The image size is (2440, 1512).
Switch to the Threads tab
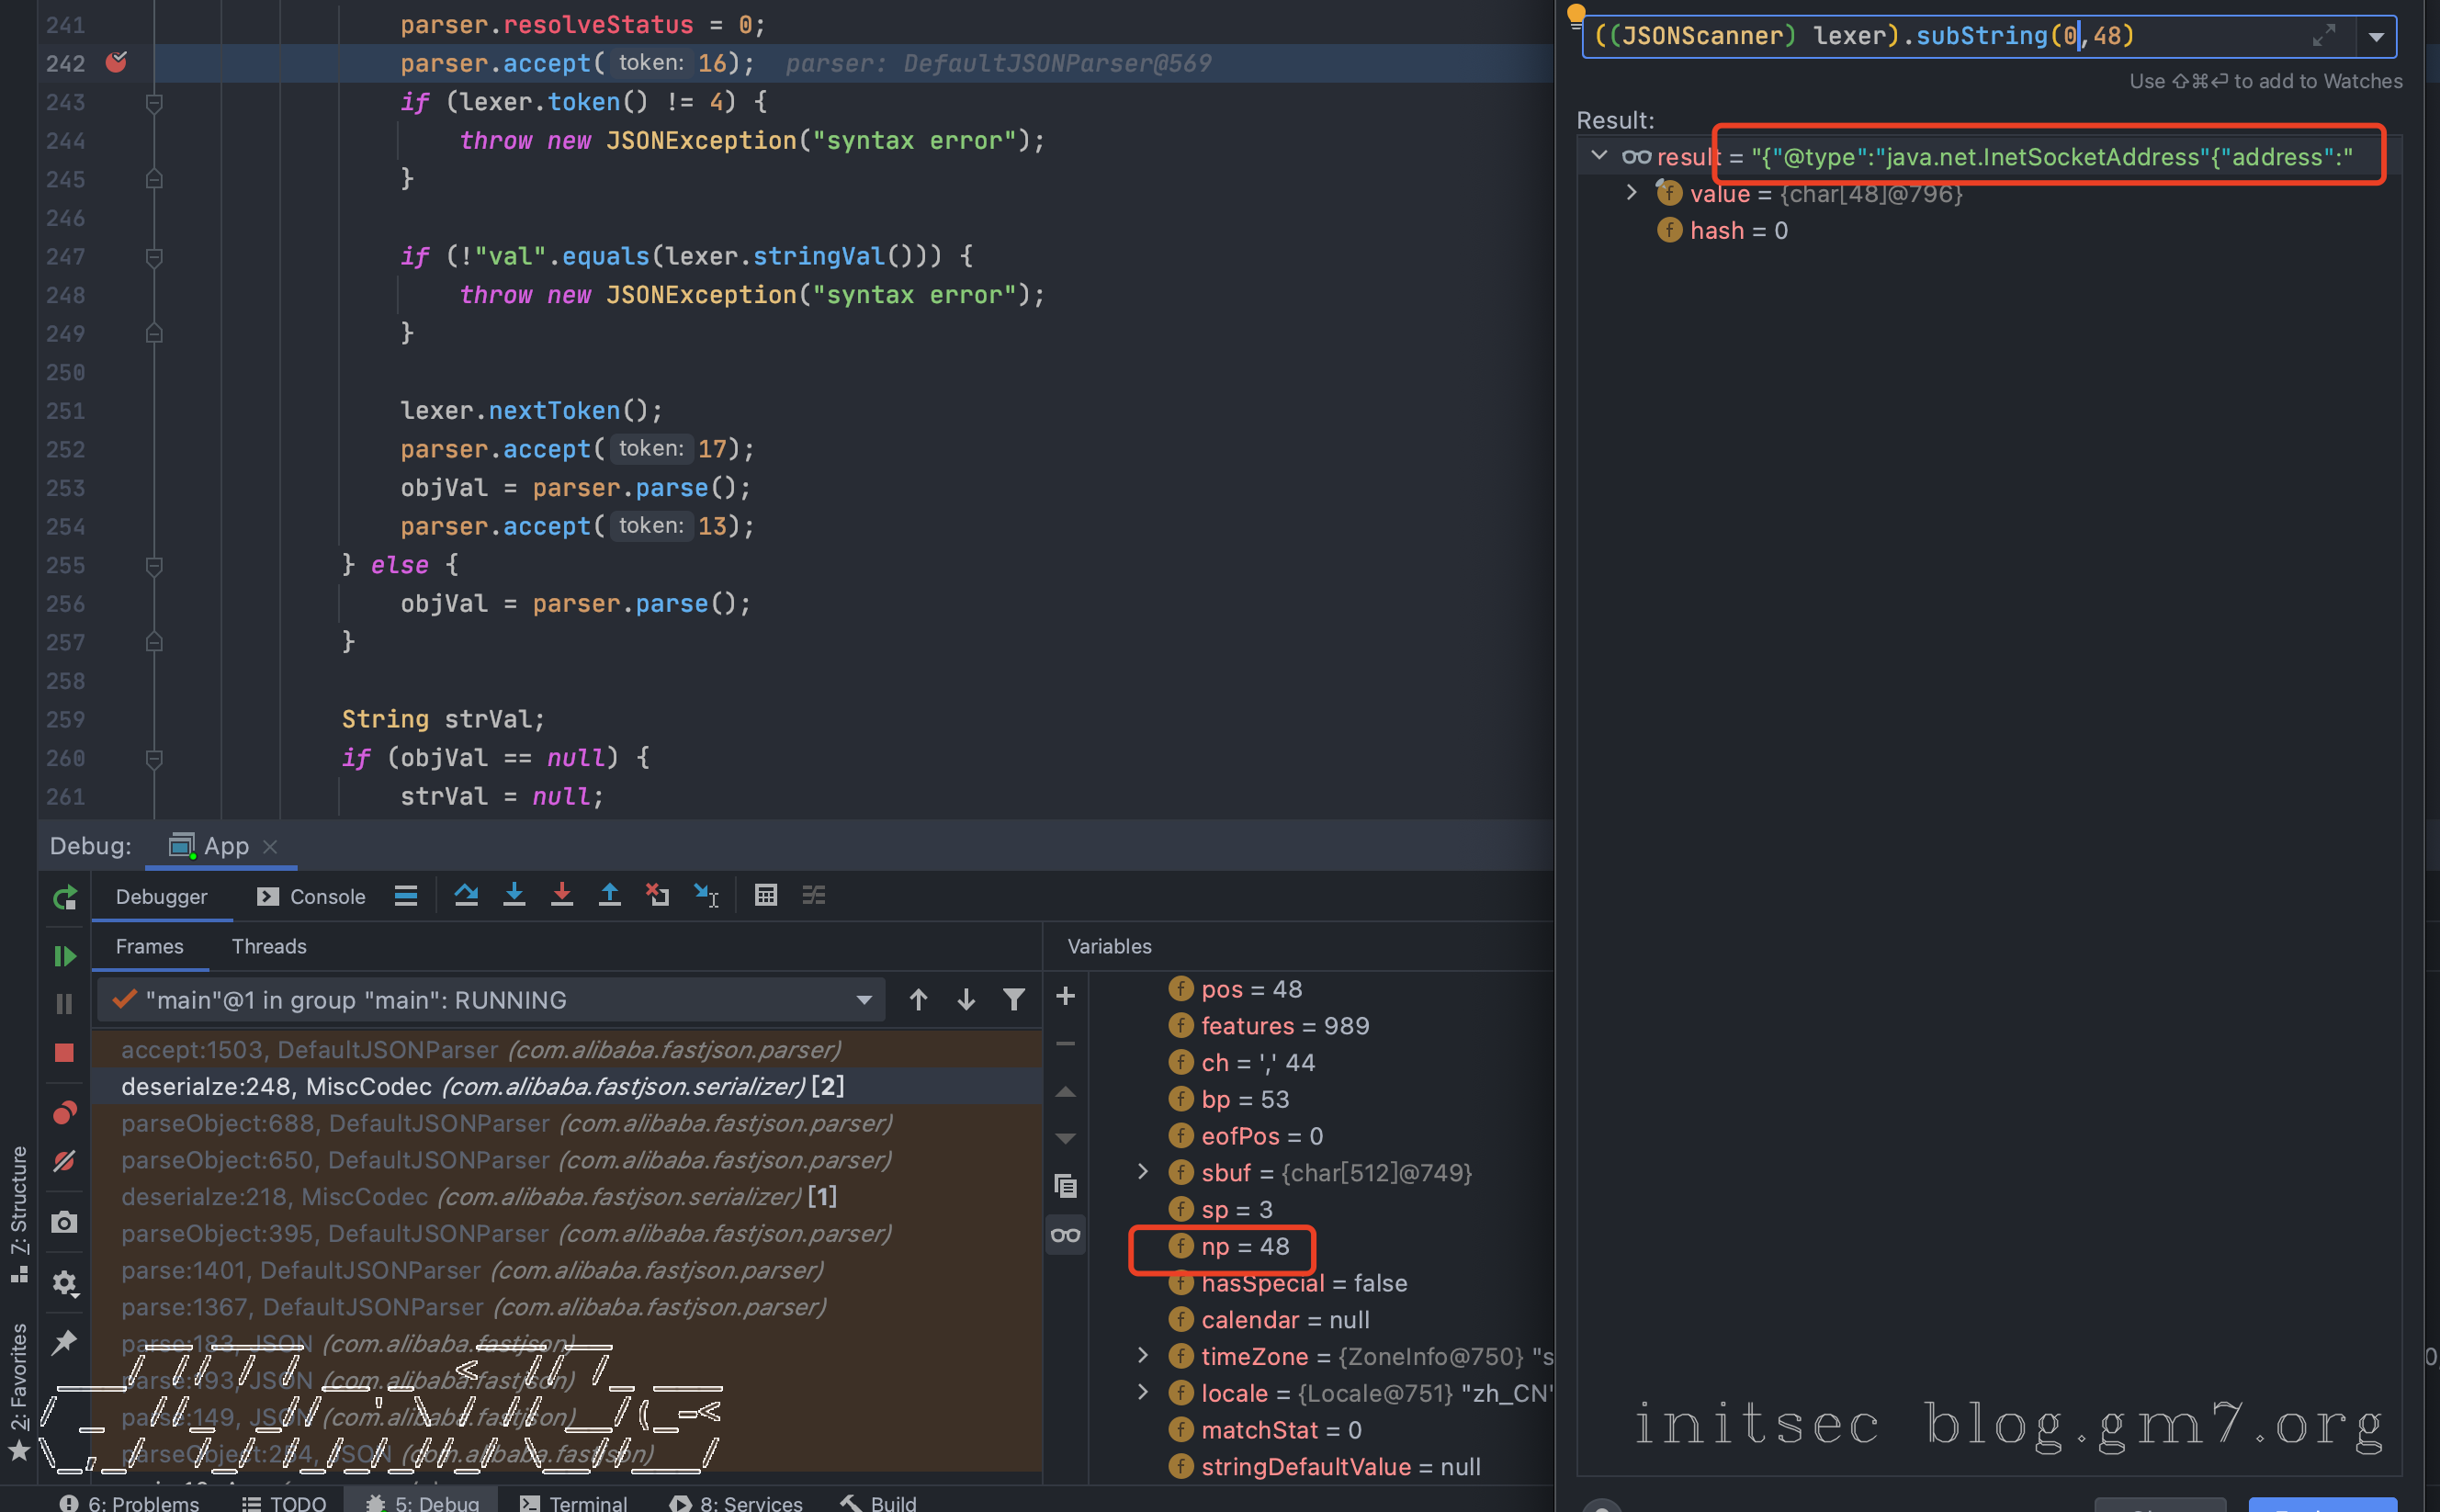[269, 946]
